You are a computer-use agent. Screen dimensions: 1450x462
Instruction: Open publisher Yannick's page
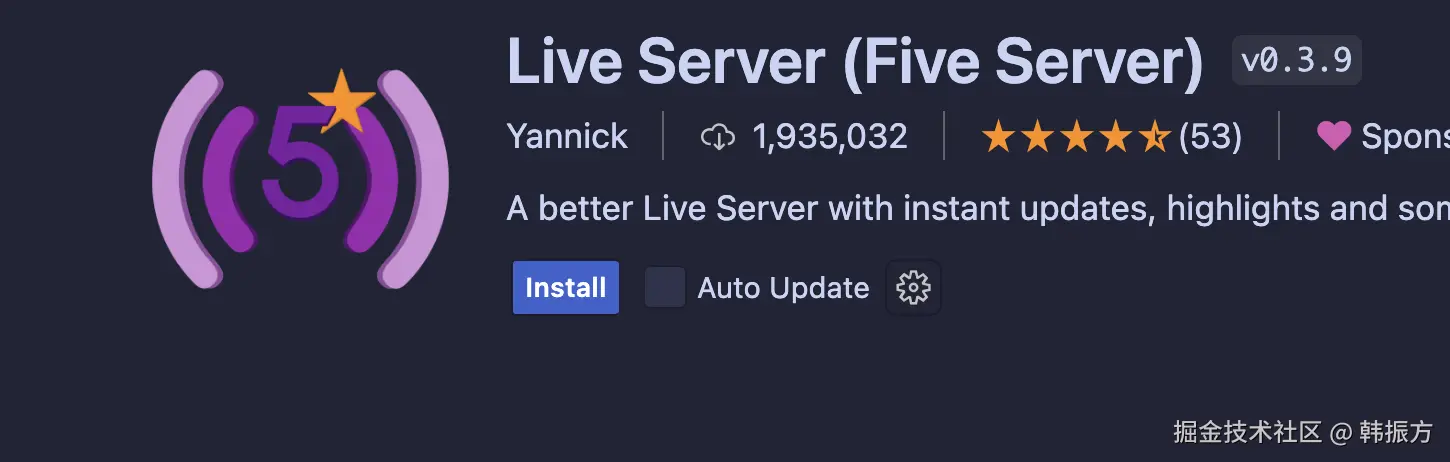567,136
